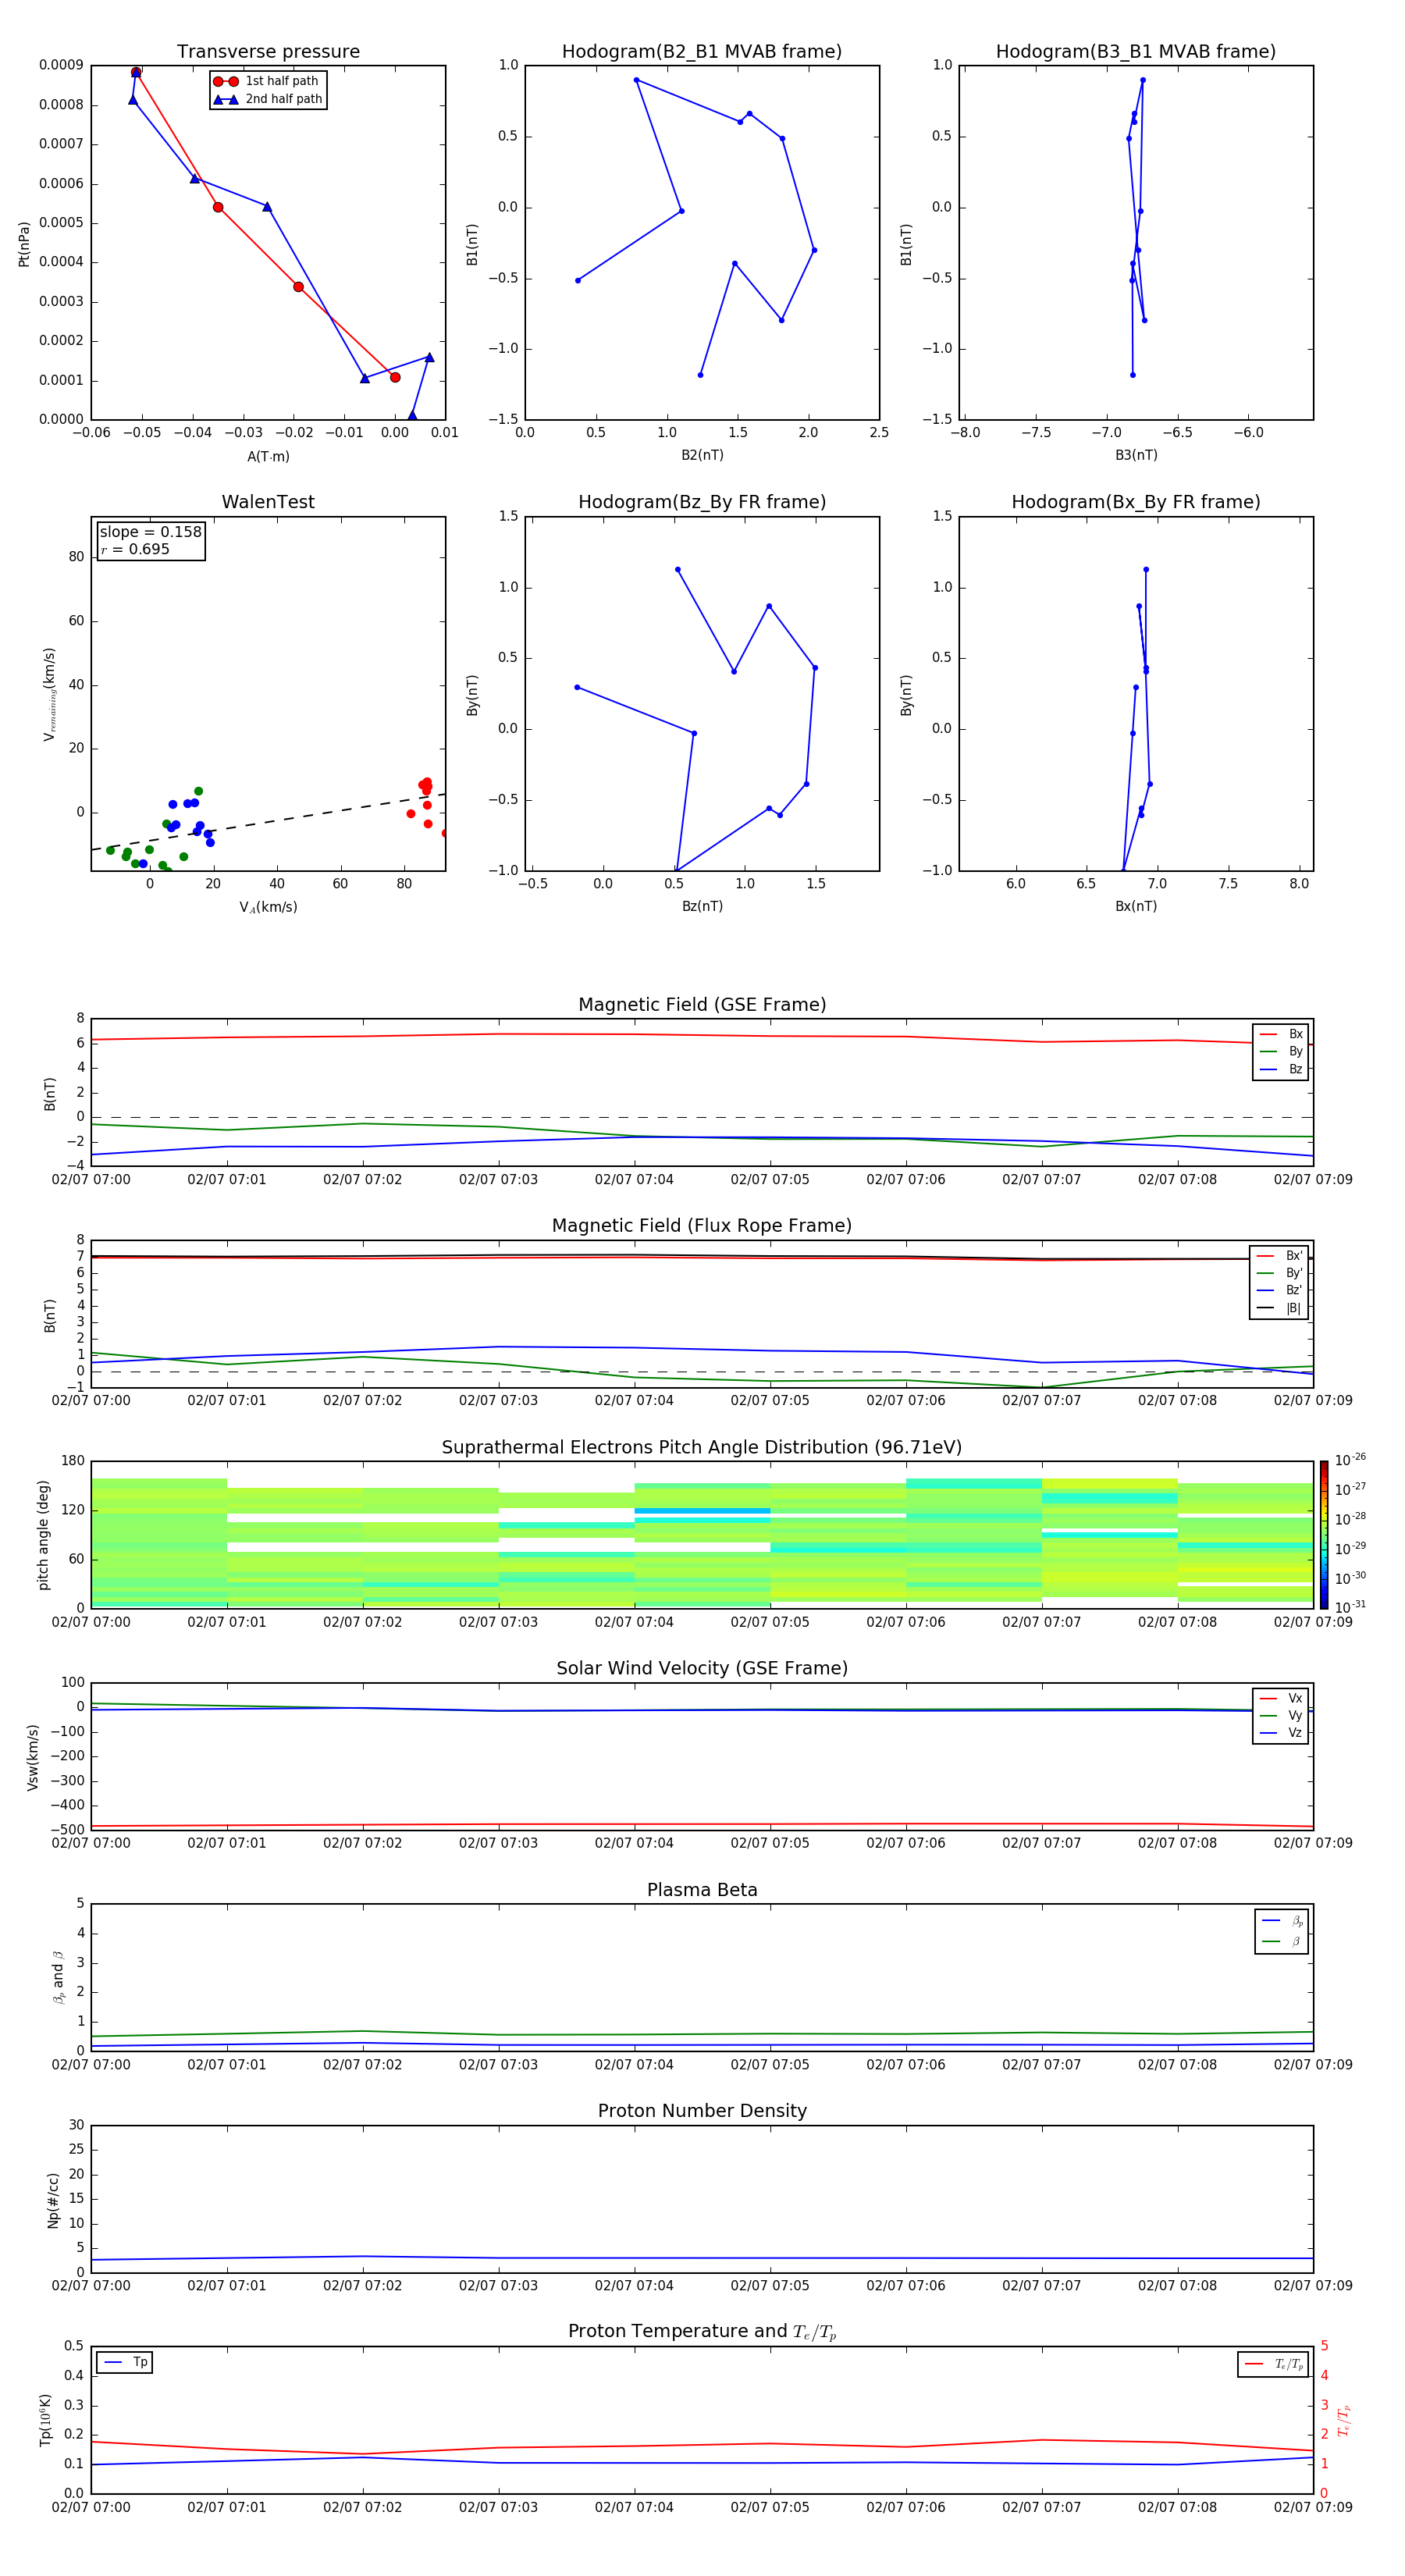Select 'Vy' in the velocity legend
Image resolution: width=1405 pixels, height=2576 pixels.
tap(1281, 1715)
